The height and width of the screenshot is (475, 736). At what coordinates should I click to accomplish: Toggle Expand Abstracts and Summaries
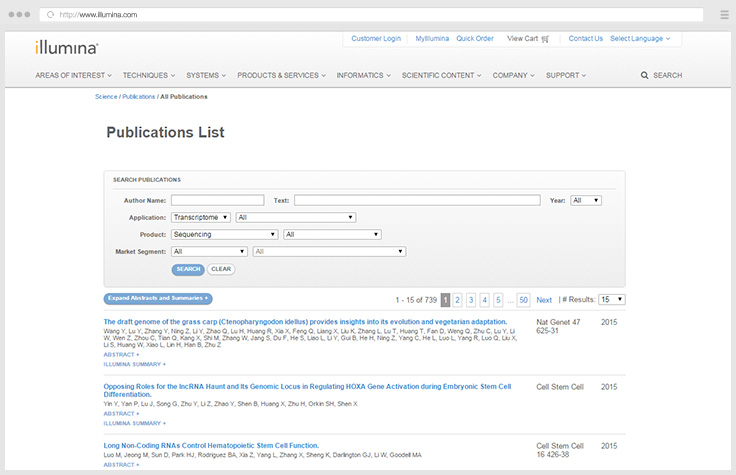(x=158, y=298)
